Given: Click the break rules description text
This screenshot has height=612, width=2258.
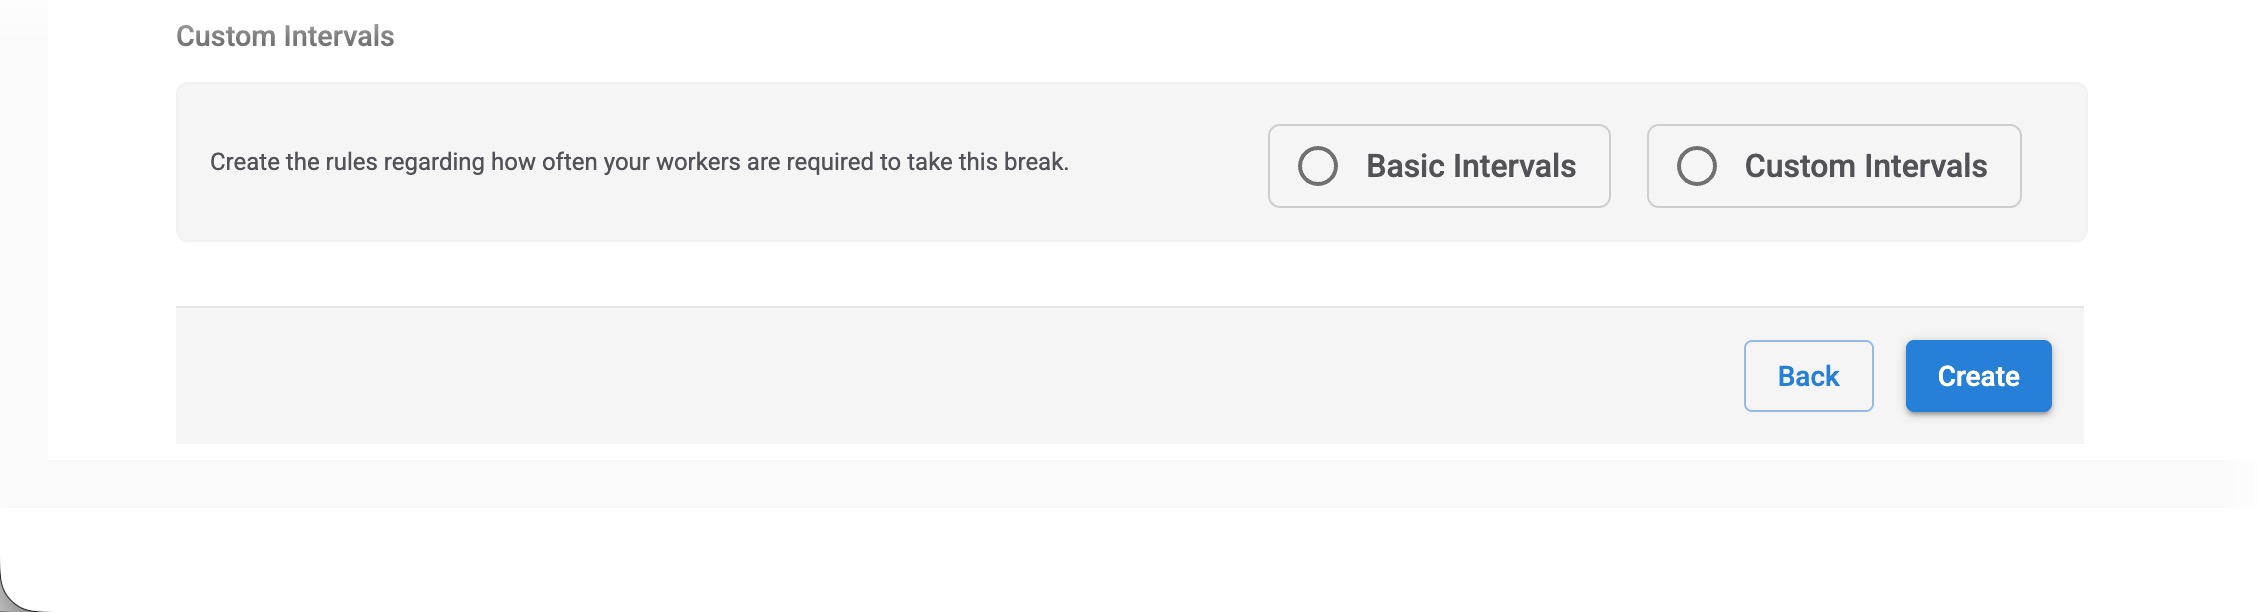Looking at the screenshot, I should point(639,162).
